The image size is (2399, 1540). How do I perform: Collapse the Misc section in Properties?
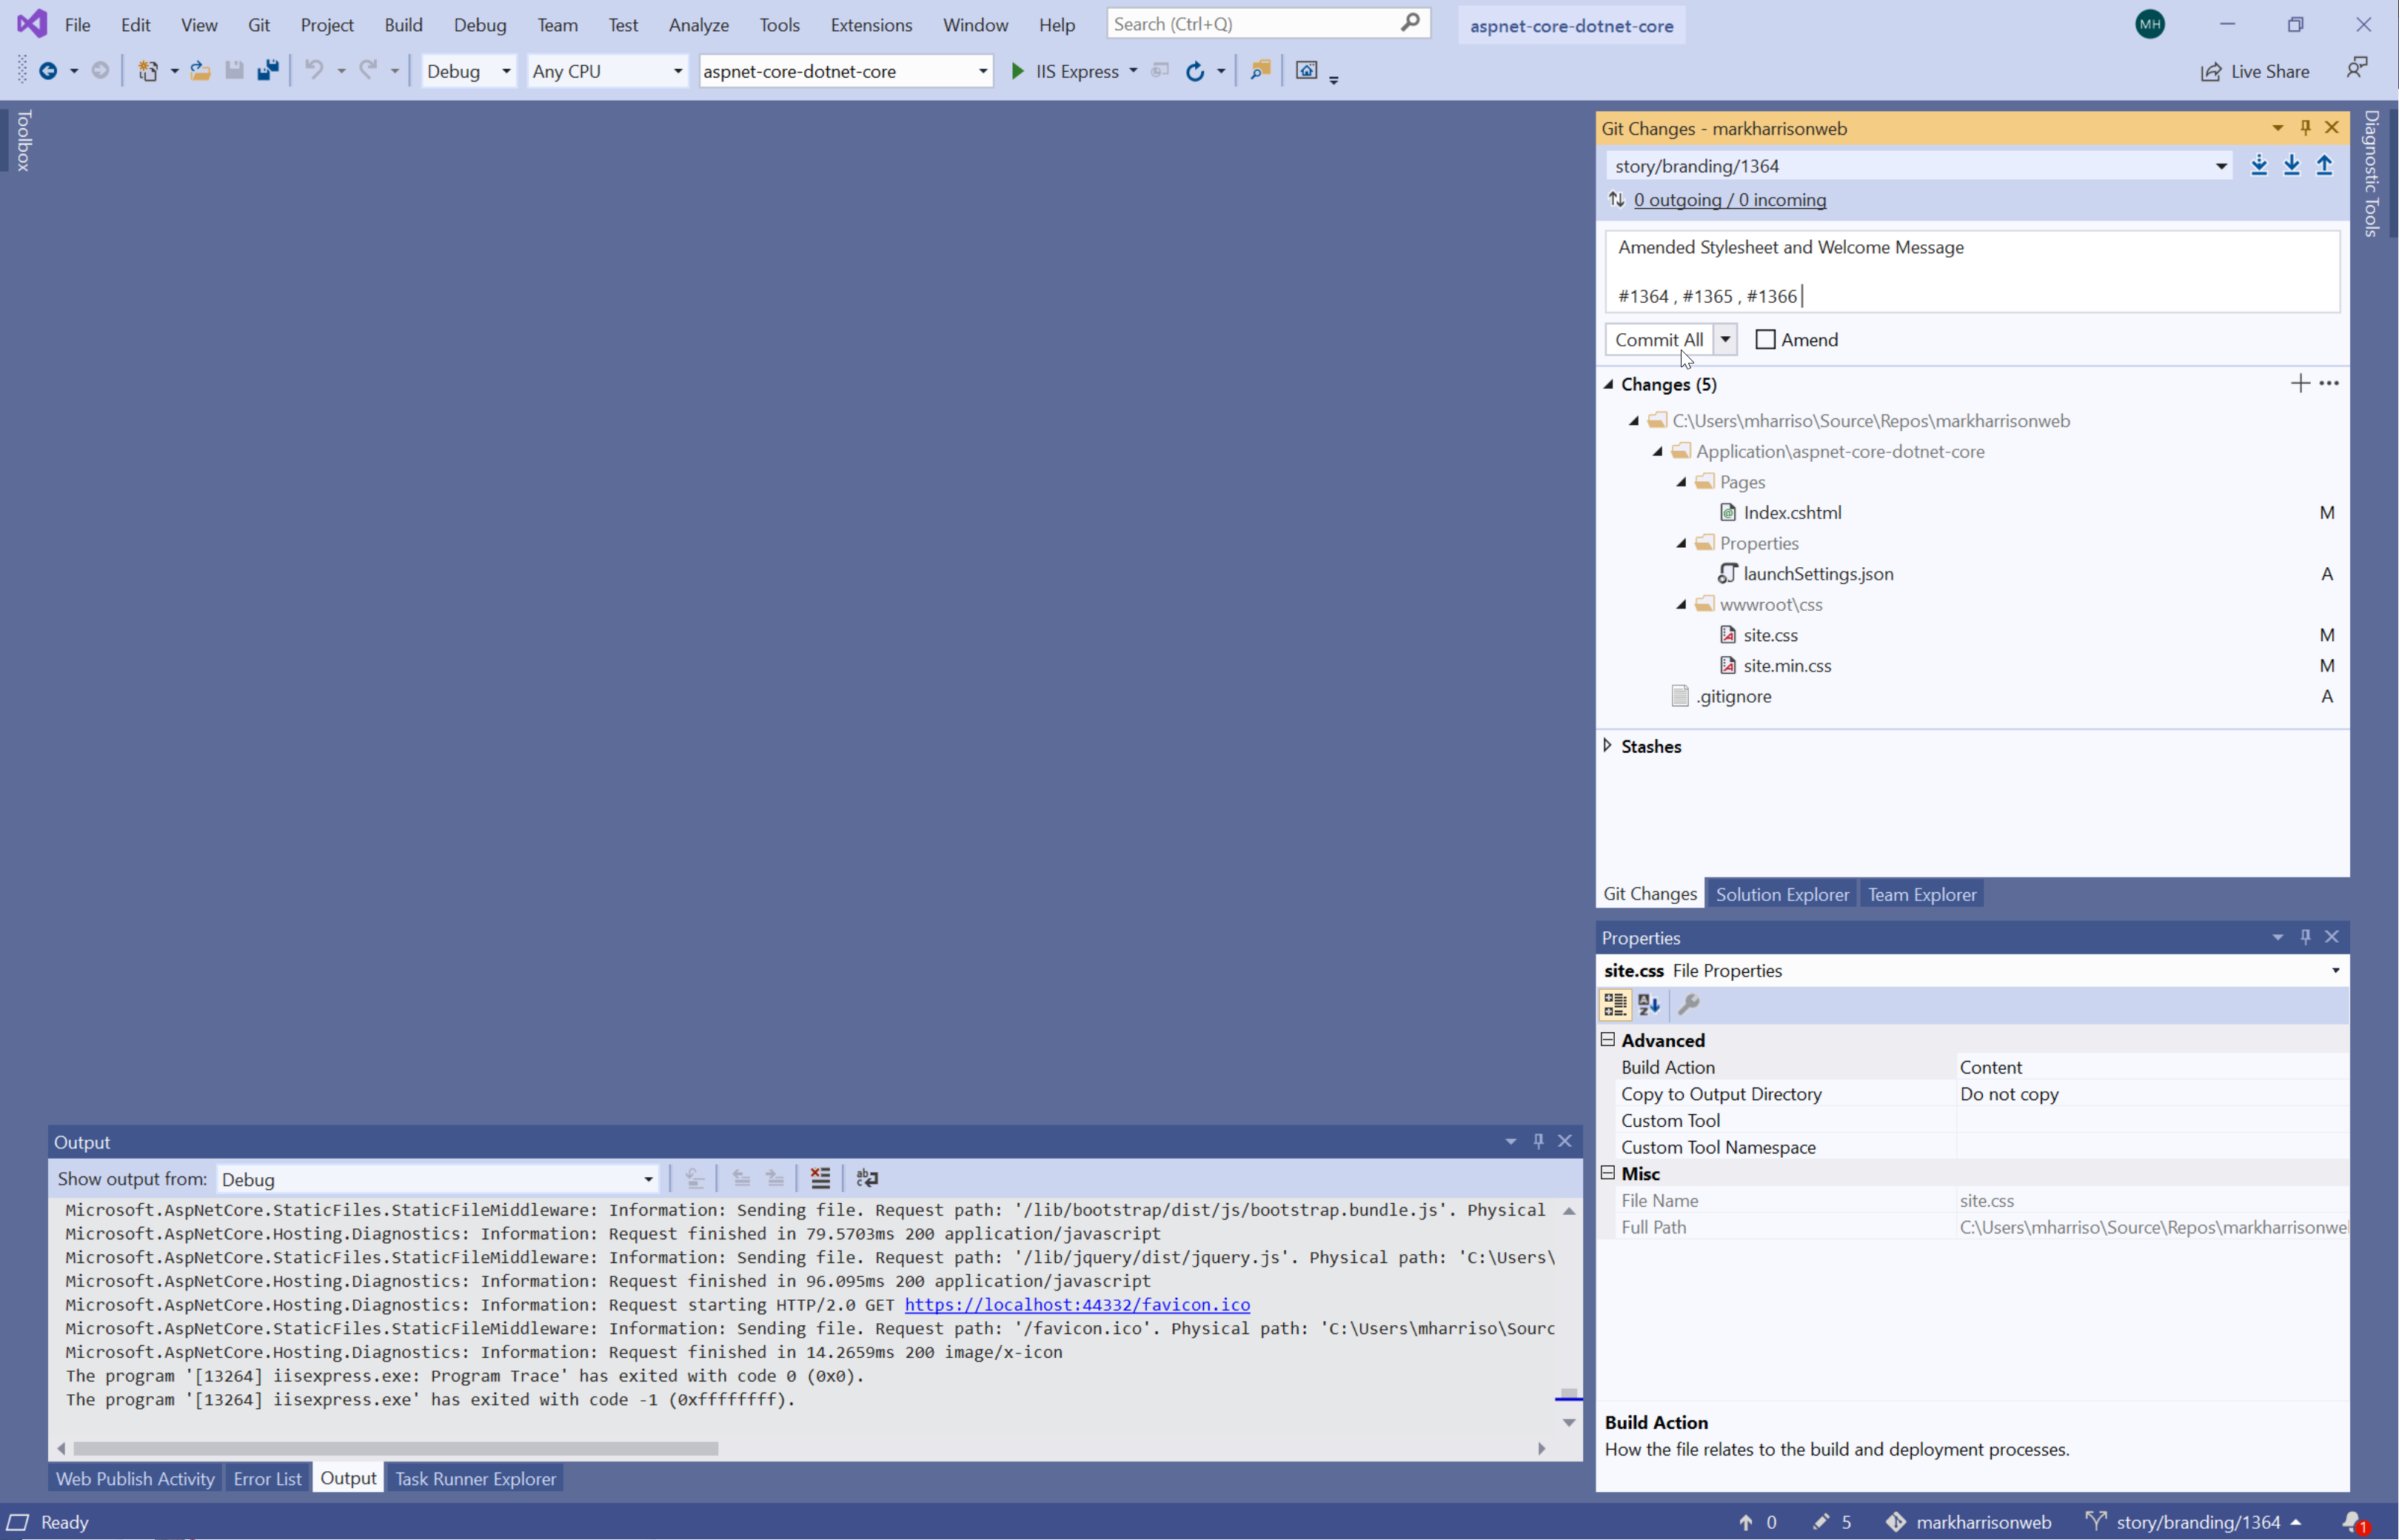click(1608, 1173)
